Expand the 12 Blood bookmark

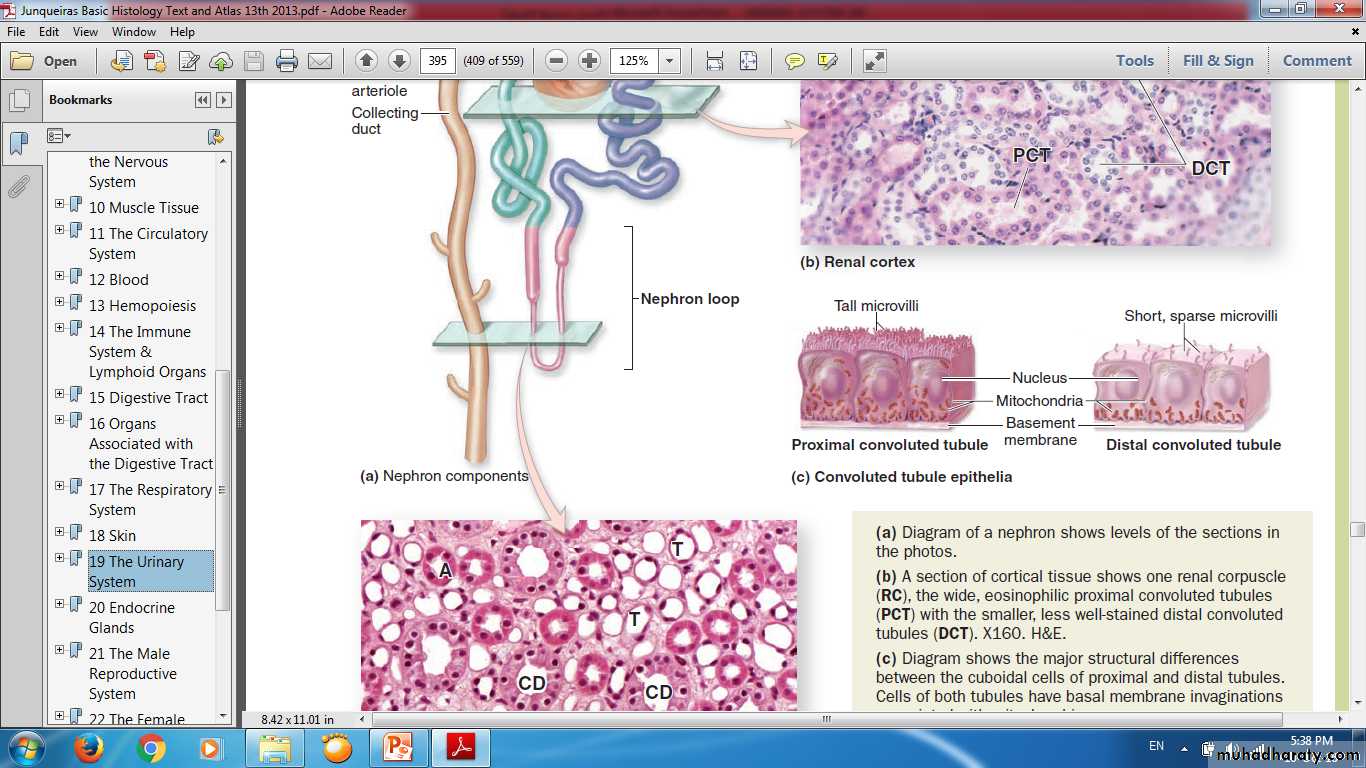point(60,276)
